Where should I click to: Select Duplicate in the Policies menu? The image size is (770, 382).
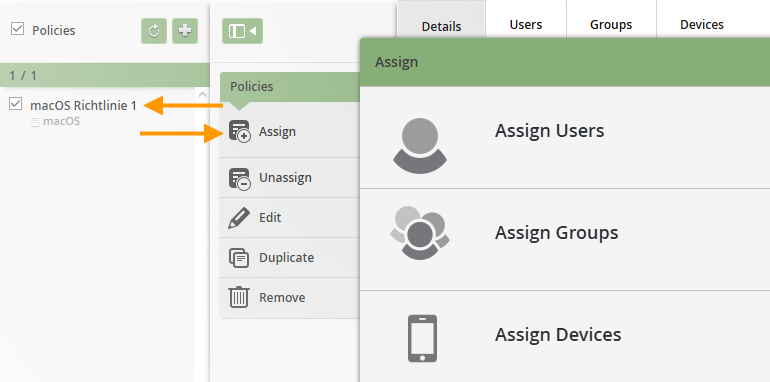tap(290, 257)
